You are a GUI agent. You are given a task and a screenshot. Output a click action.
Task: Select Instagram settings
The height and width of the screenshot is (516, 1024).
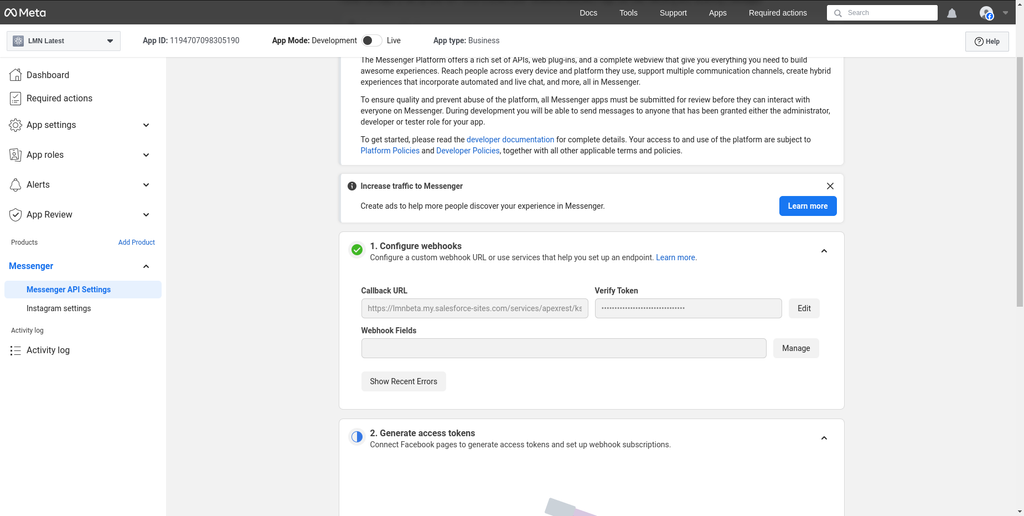coord(59,308)
